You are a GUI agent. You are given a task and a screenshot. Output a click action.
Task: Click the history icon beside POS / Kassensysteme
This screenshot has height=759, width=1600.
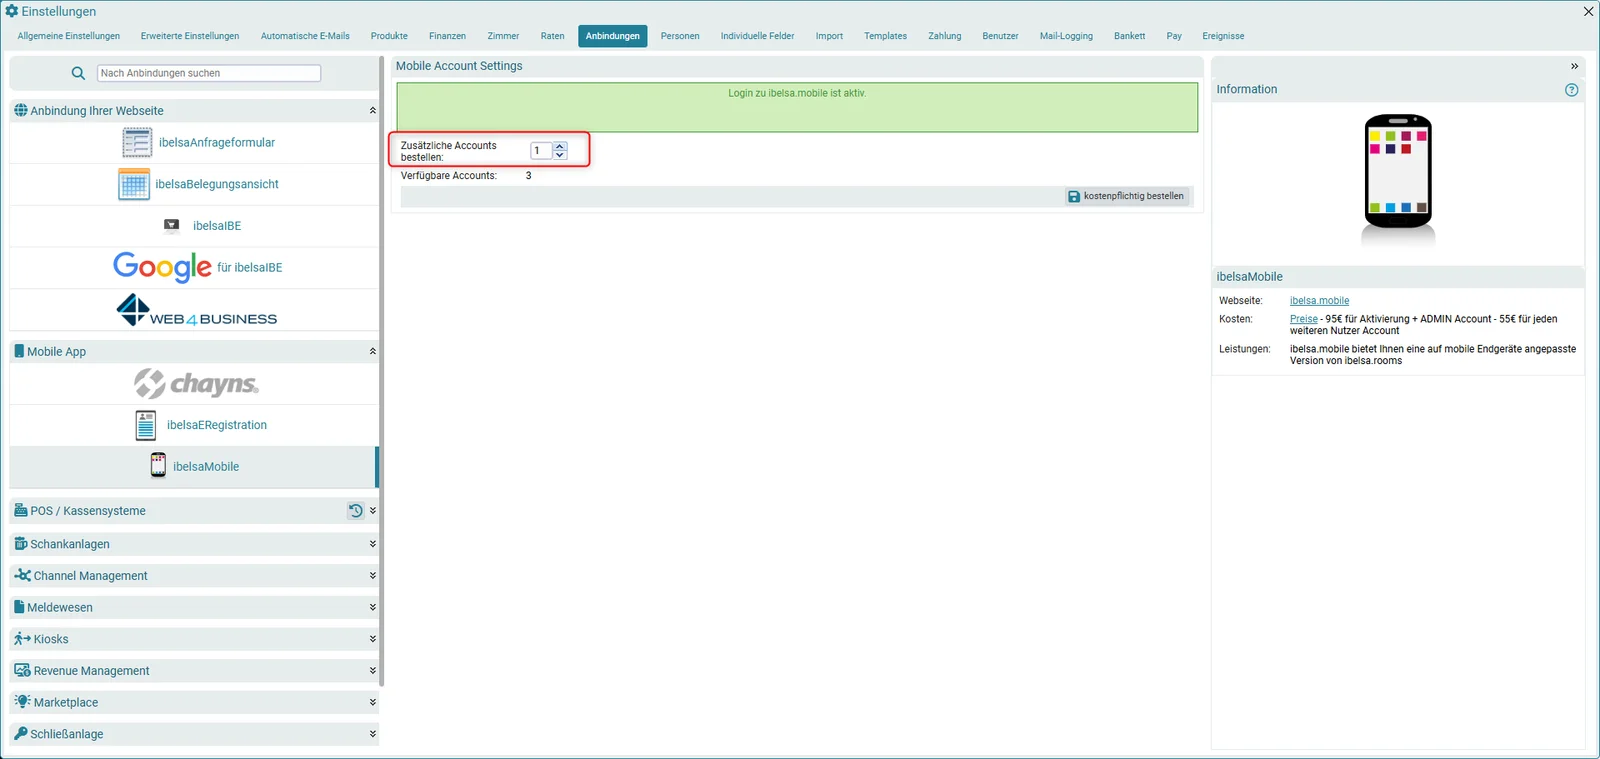[x=355, y=511]
